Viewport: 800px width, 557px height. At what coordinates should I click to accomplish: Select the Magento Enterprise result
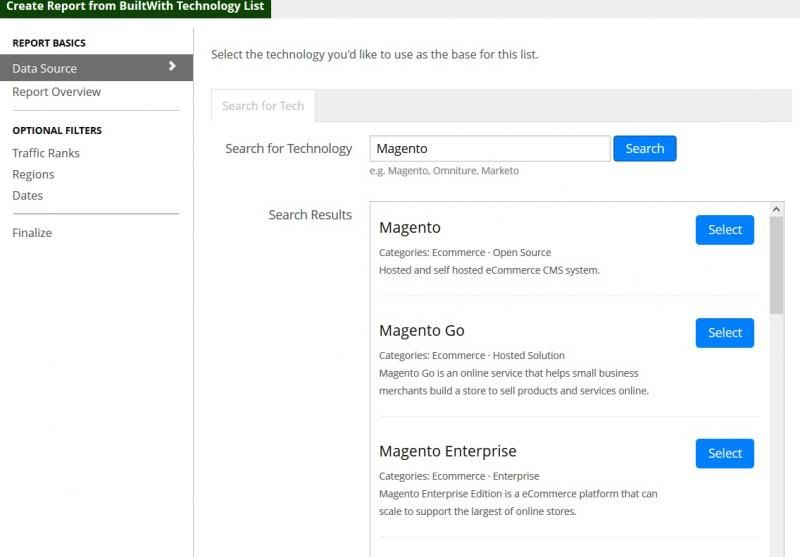(x=724, y=453)
